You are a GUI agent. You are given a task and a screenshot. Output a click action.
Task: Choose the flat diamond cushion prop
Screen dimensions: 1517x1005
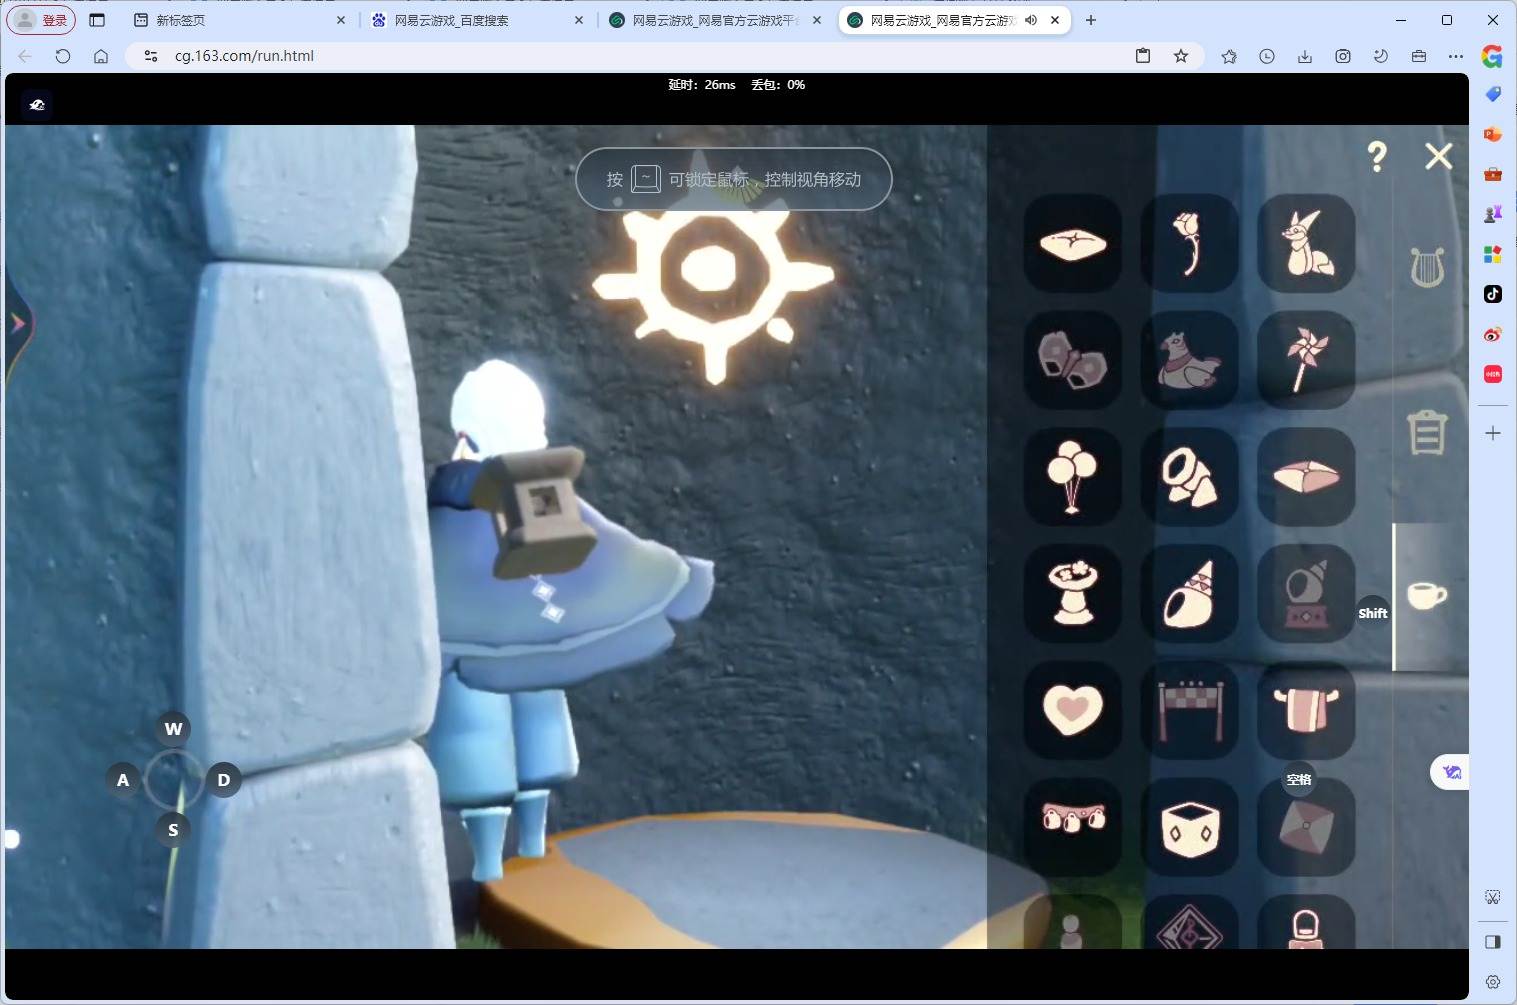click(x=1306, y=477)
